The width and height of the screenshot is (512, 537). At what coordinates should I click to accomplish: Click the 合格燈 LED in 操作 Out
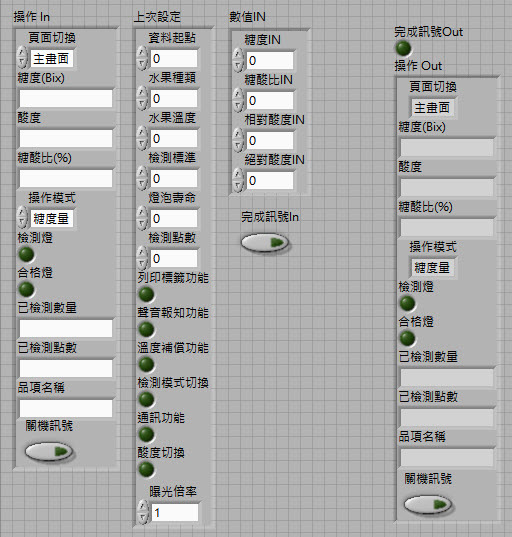(408, 338)
